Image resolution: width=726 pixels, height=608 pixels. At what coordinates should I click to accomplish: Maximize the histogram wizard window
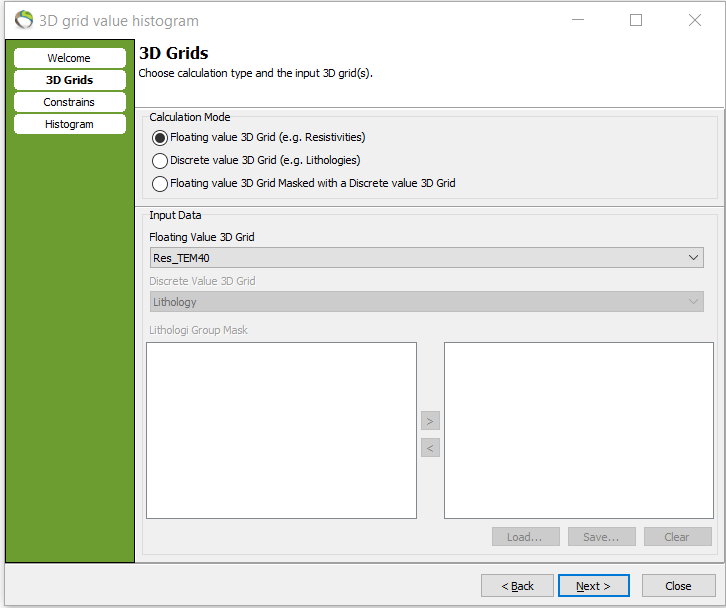pos(636,20)
